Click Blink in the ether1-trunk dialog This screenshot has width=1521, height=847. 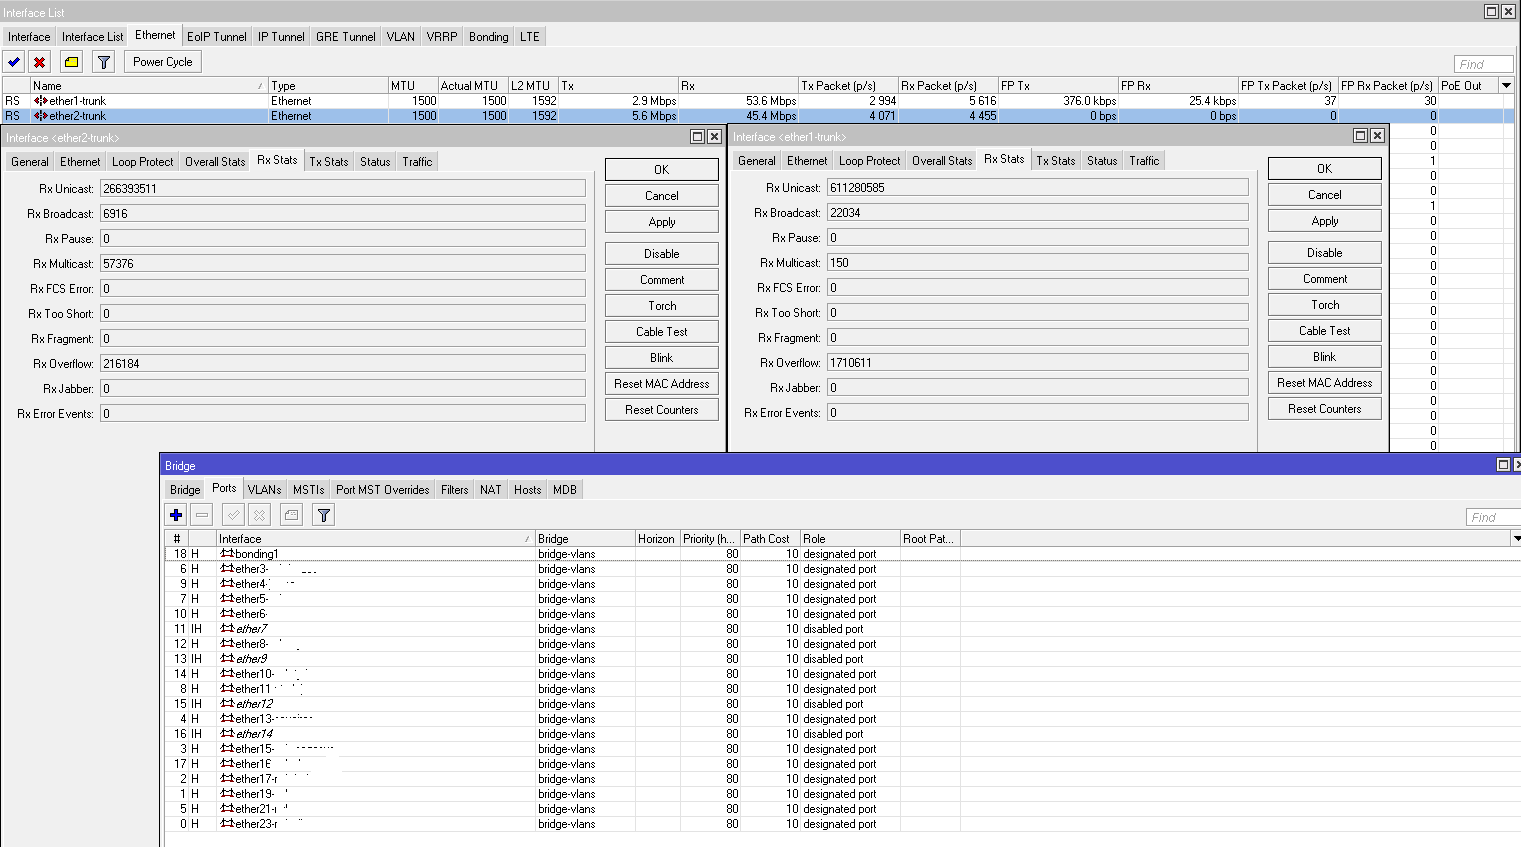tap(1325, 357)
